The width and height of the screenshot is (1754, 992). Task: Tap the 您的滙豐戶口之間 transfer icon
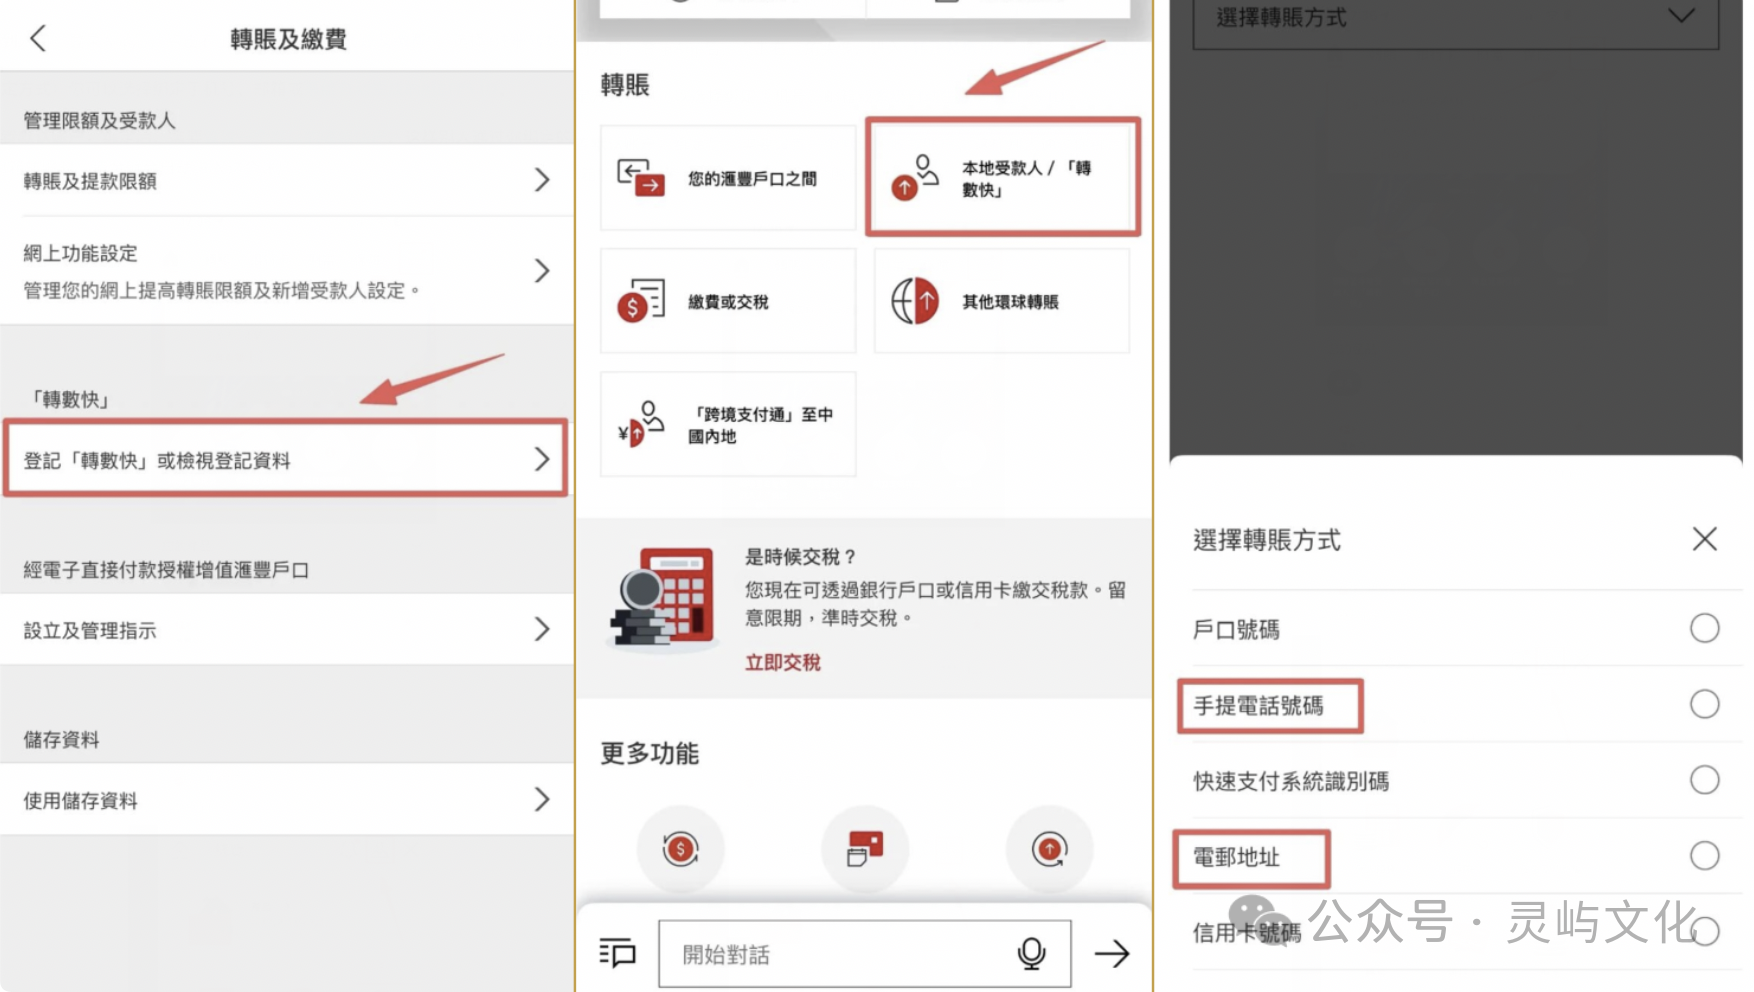640,178
